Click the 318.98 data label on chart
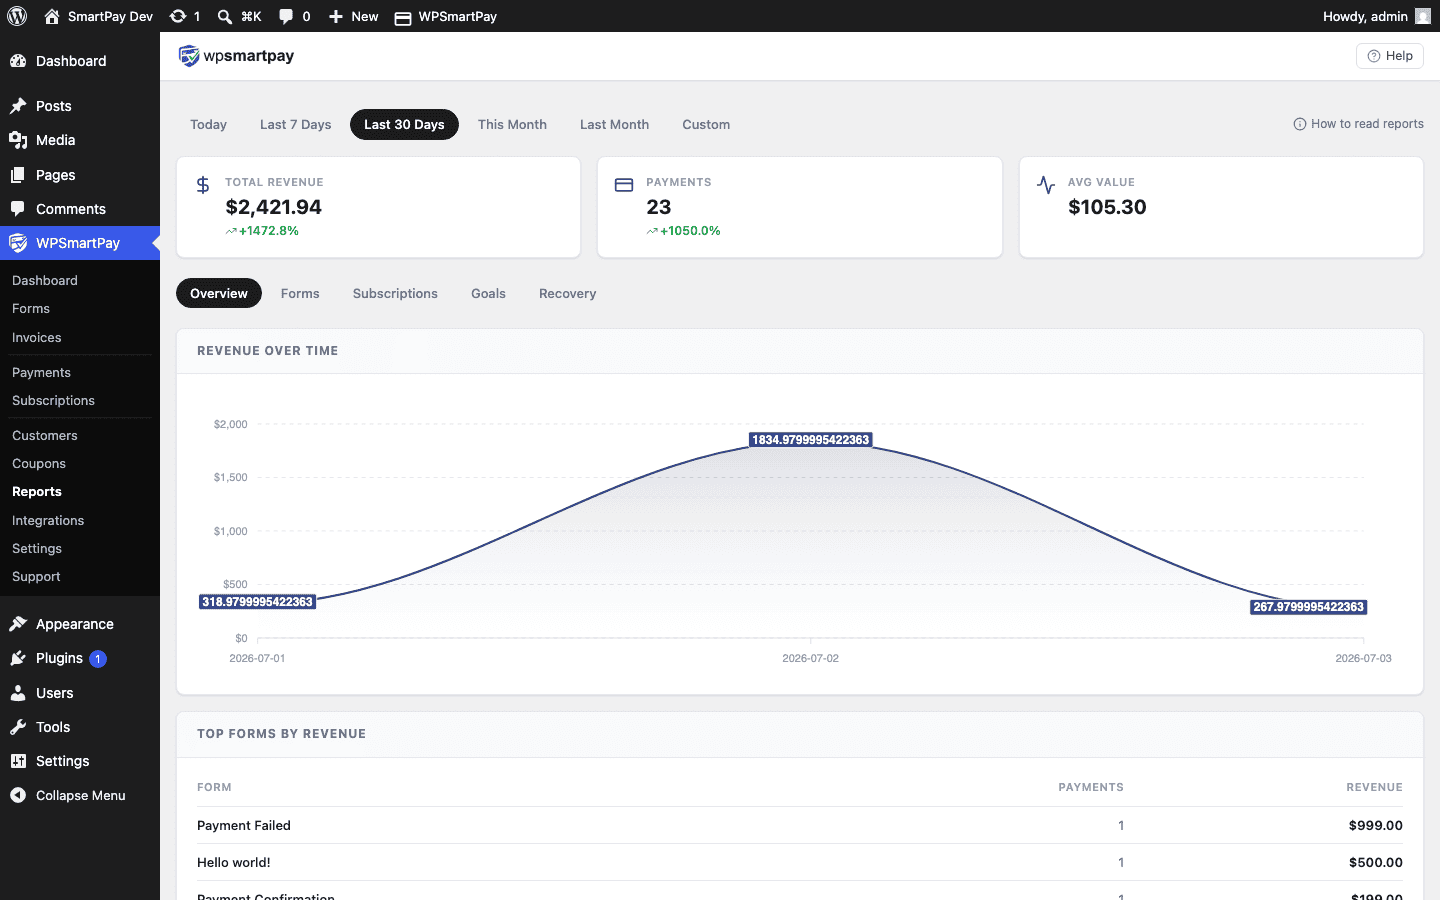The height and width of the screenshot is (900, 1440). click(x=258, y=602)
